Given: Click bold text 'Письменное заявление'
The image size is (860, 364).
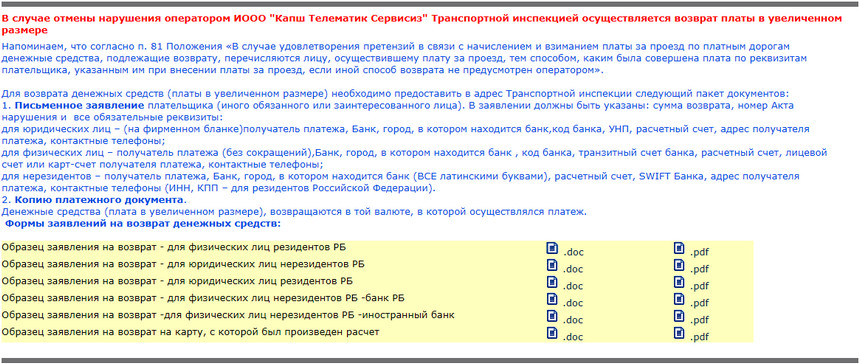Looking at the screenshot, I should [80, 105].
